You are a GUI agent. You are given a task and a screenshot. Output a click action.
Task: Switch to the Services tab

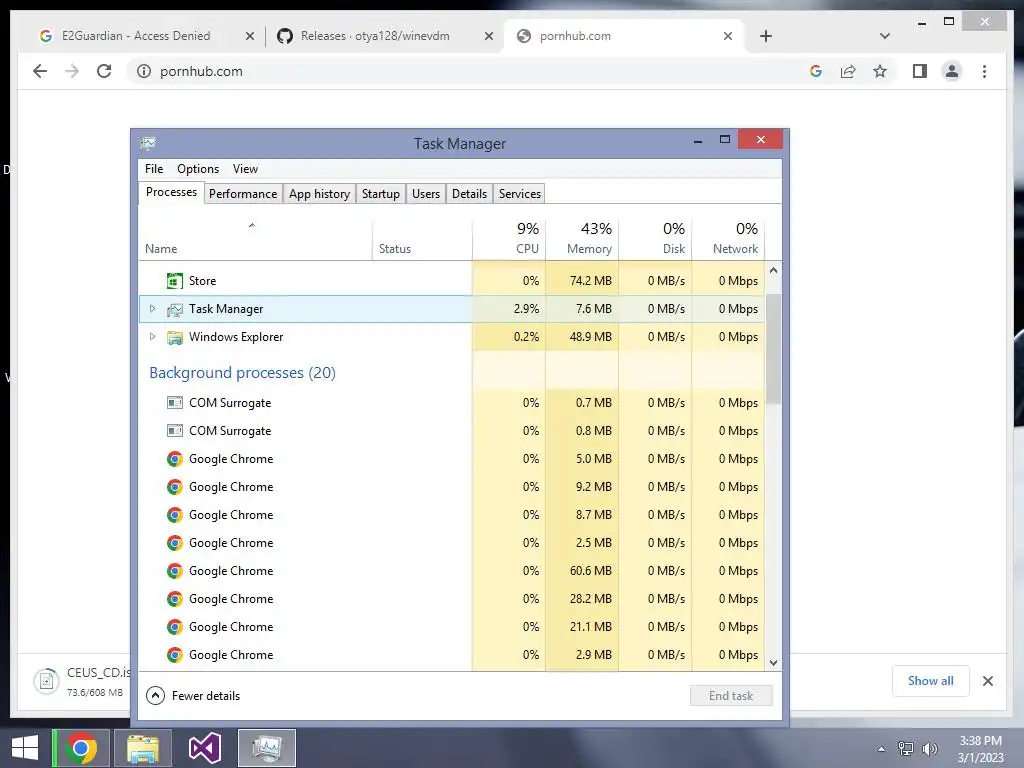[520, 194]
